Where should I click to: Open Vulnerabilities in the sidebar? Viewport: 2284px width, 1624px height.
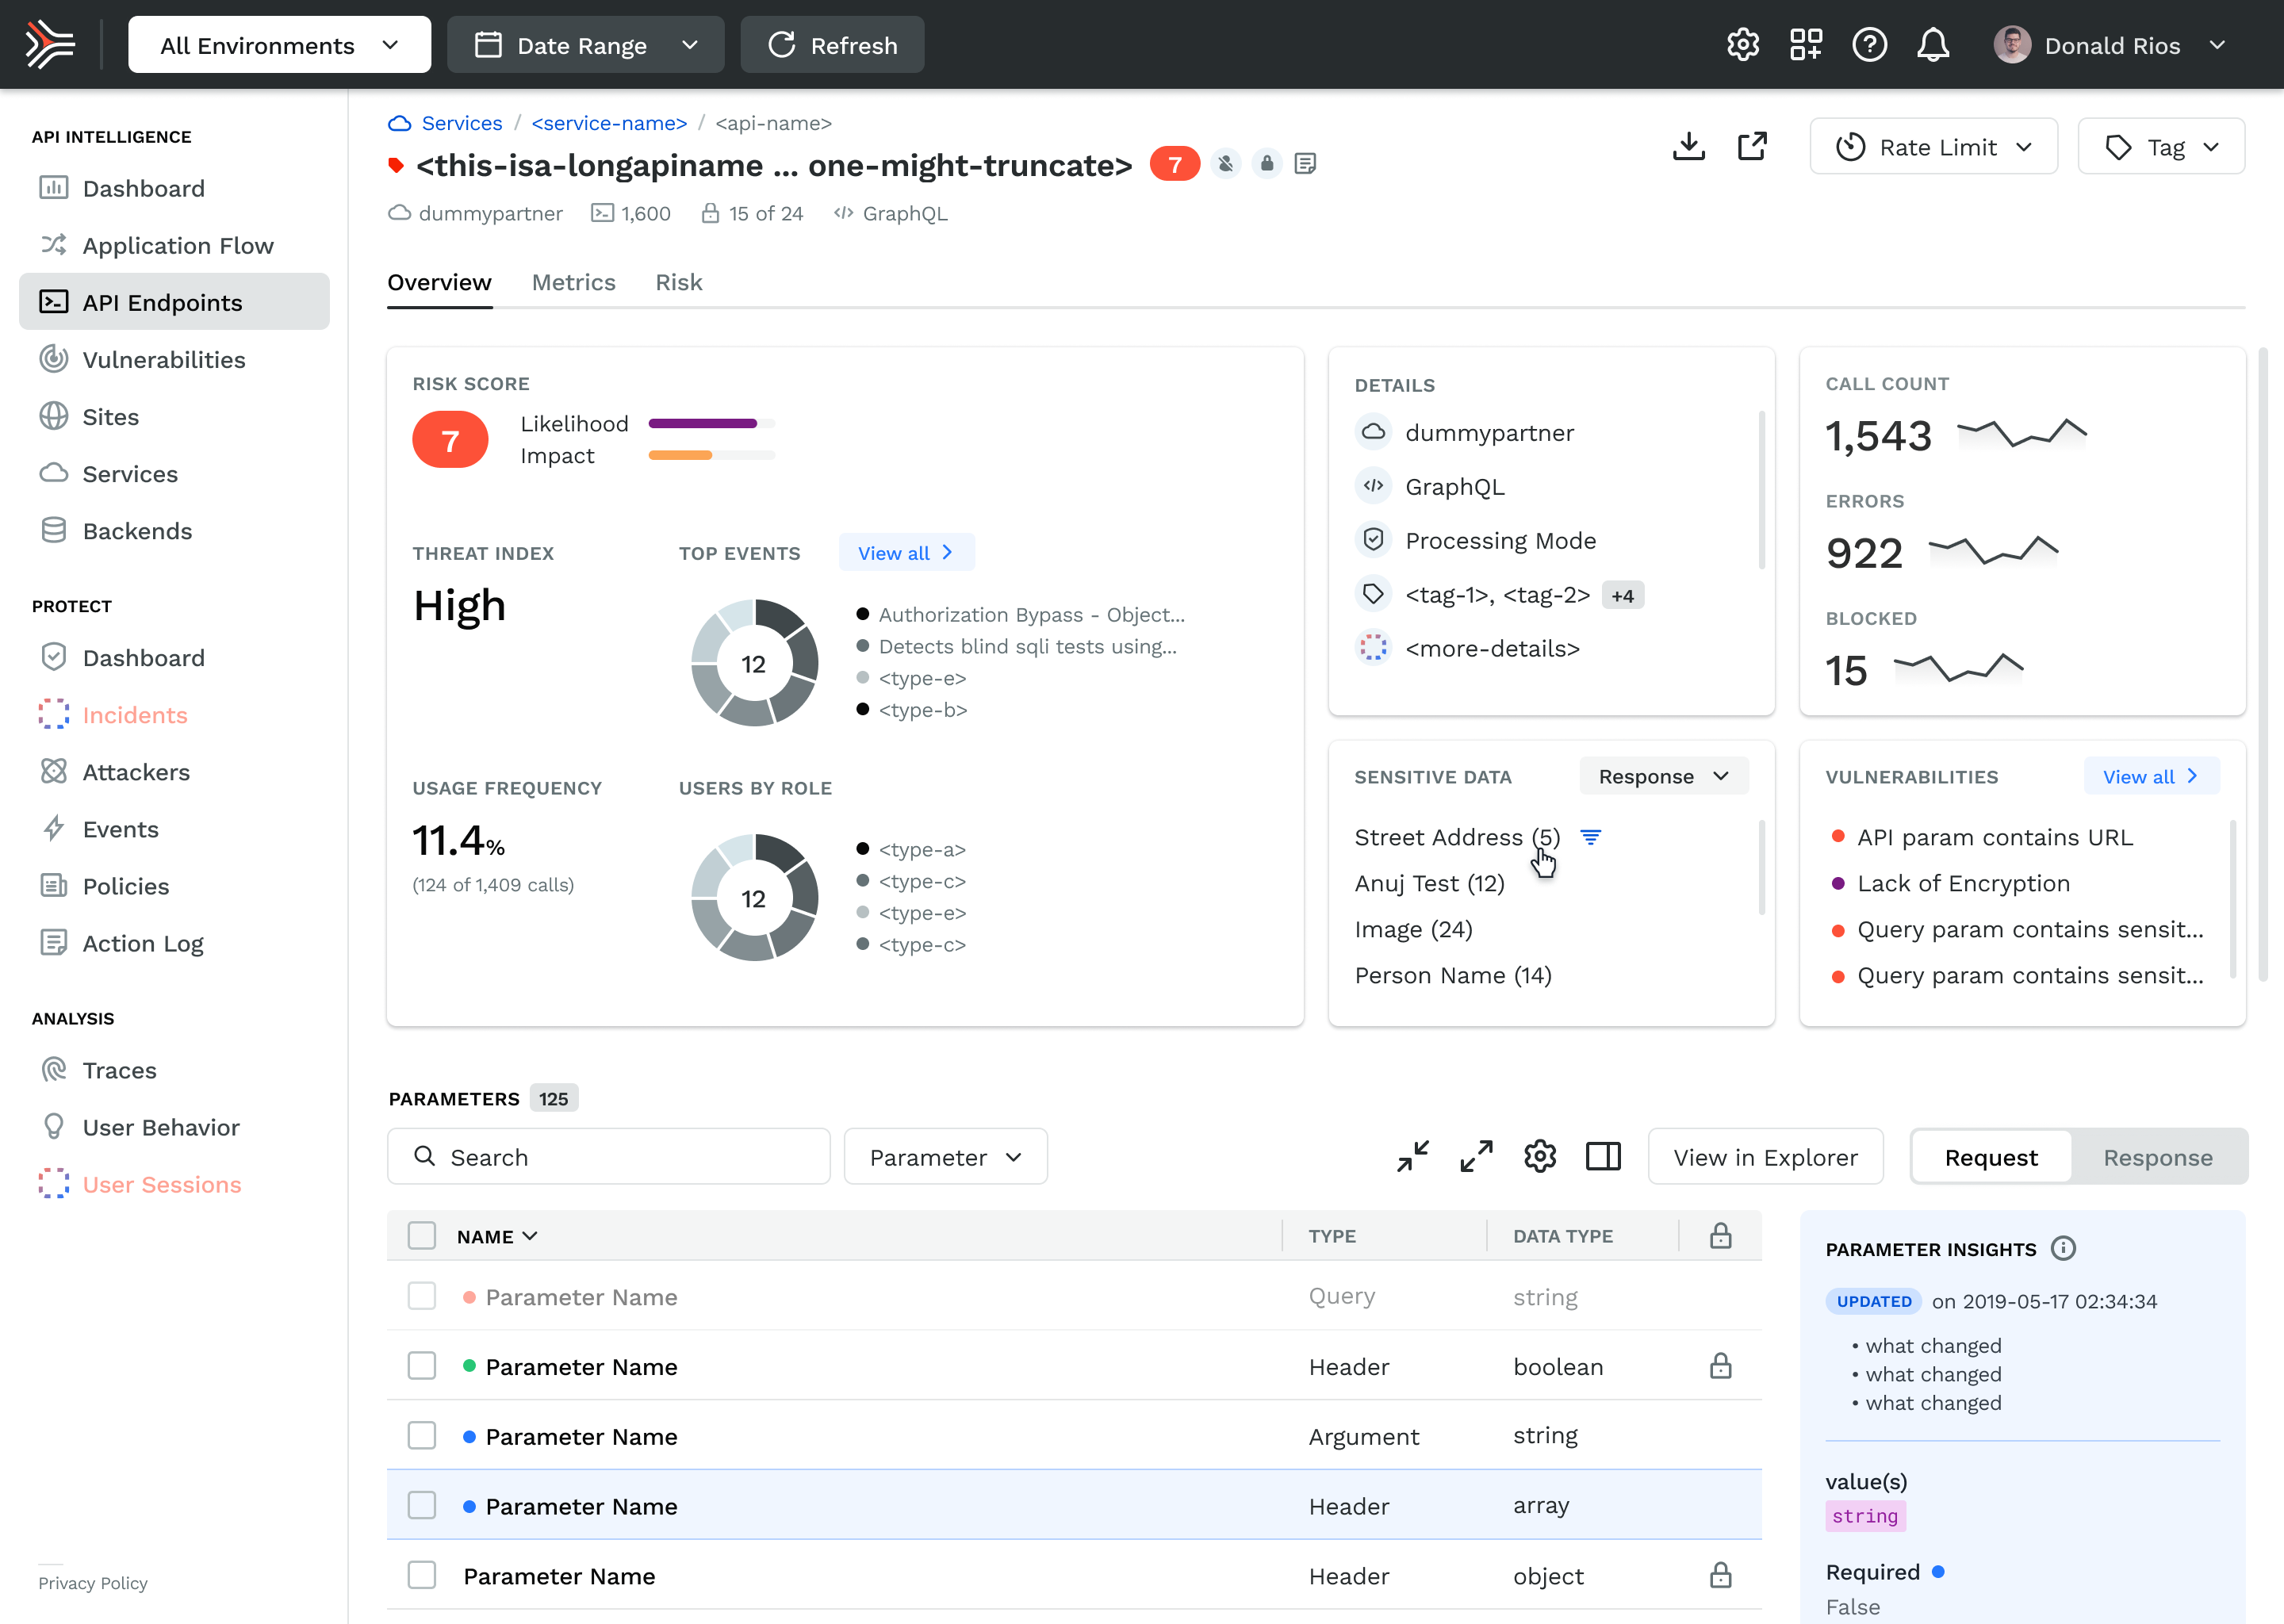[x=164, y=360]
